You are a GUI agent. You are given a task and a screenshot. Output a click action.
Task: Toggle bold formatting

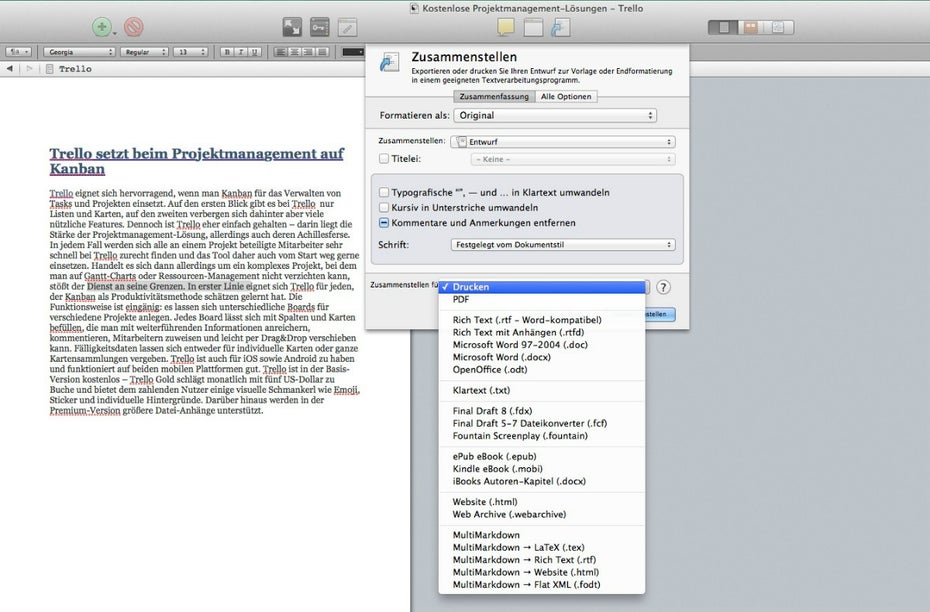point(227,52)
